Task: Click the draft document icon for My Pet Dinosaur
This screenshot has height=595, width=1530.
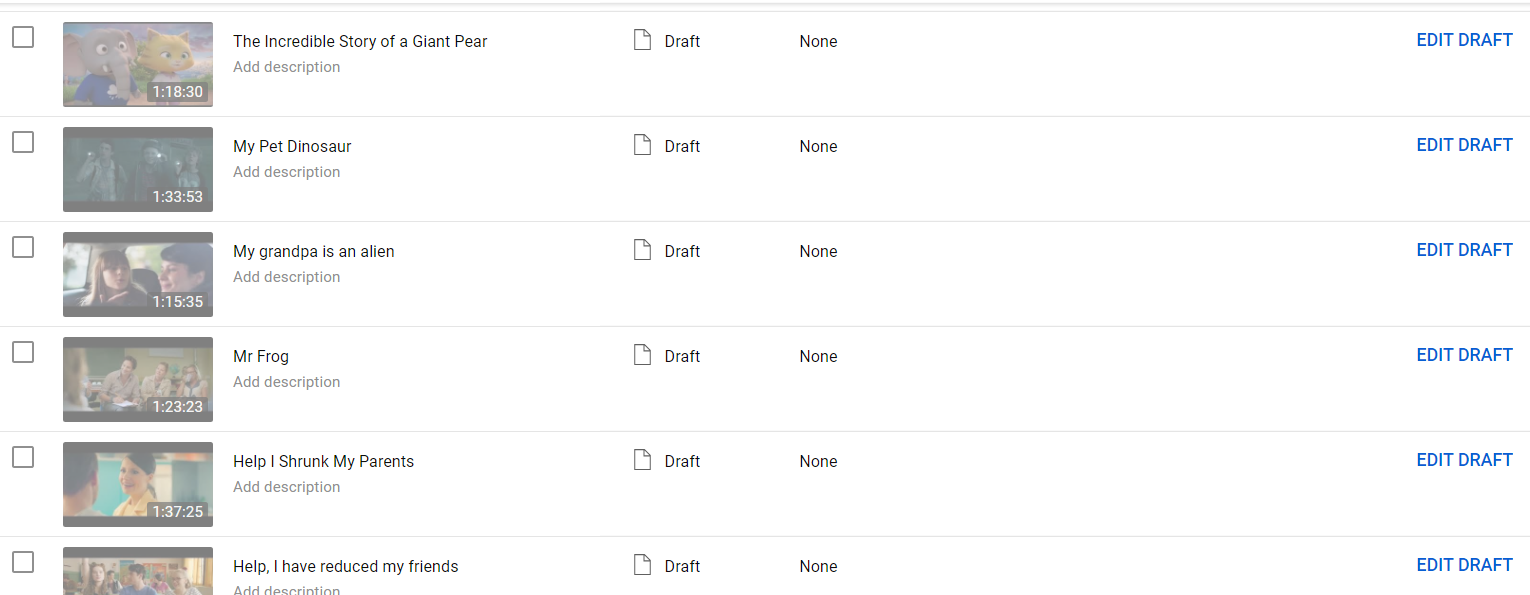Action: pos(643,145)
